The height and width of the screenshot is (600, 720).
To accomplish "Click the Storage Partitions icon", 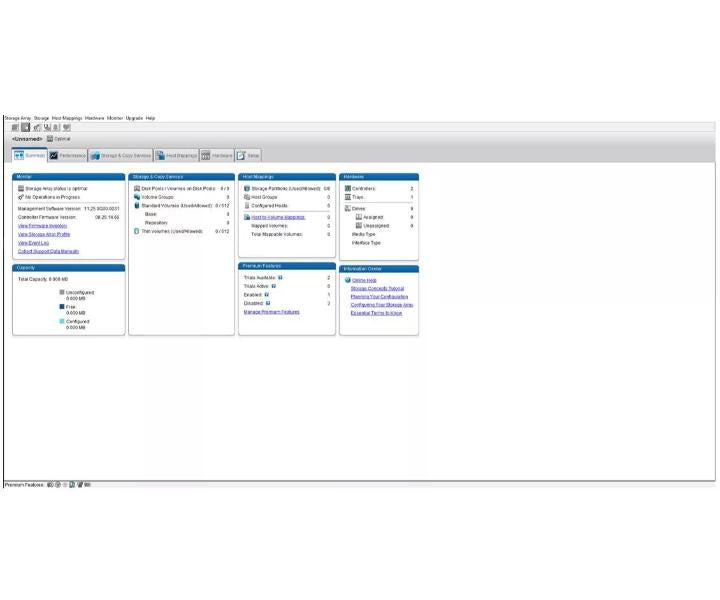I will 246,188.
